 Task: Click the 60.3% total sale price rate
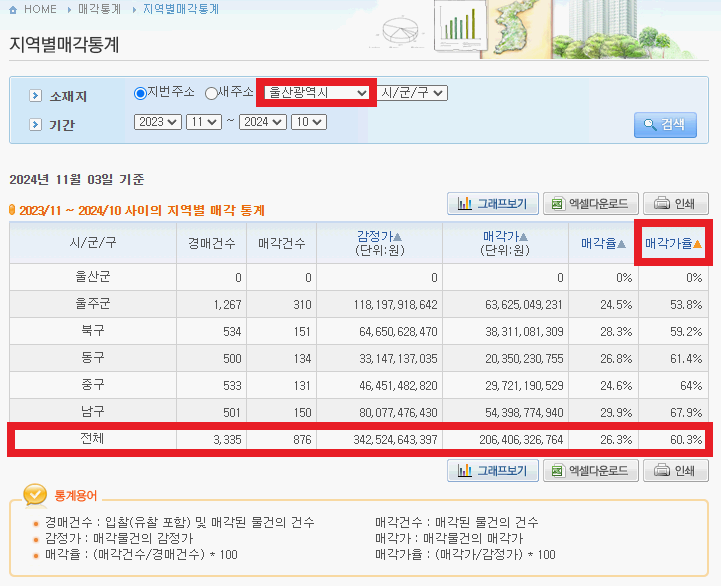click(686, 440)
